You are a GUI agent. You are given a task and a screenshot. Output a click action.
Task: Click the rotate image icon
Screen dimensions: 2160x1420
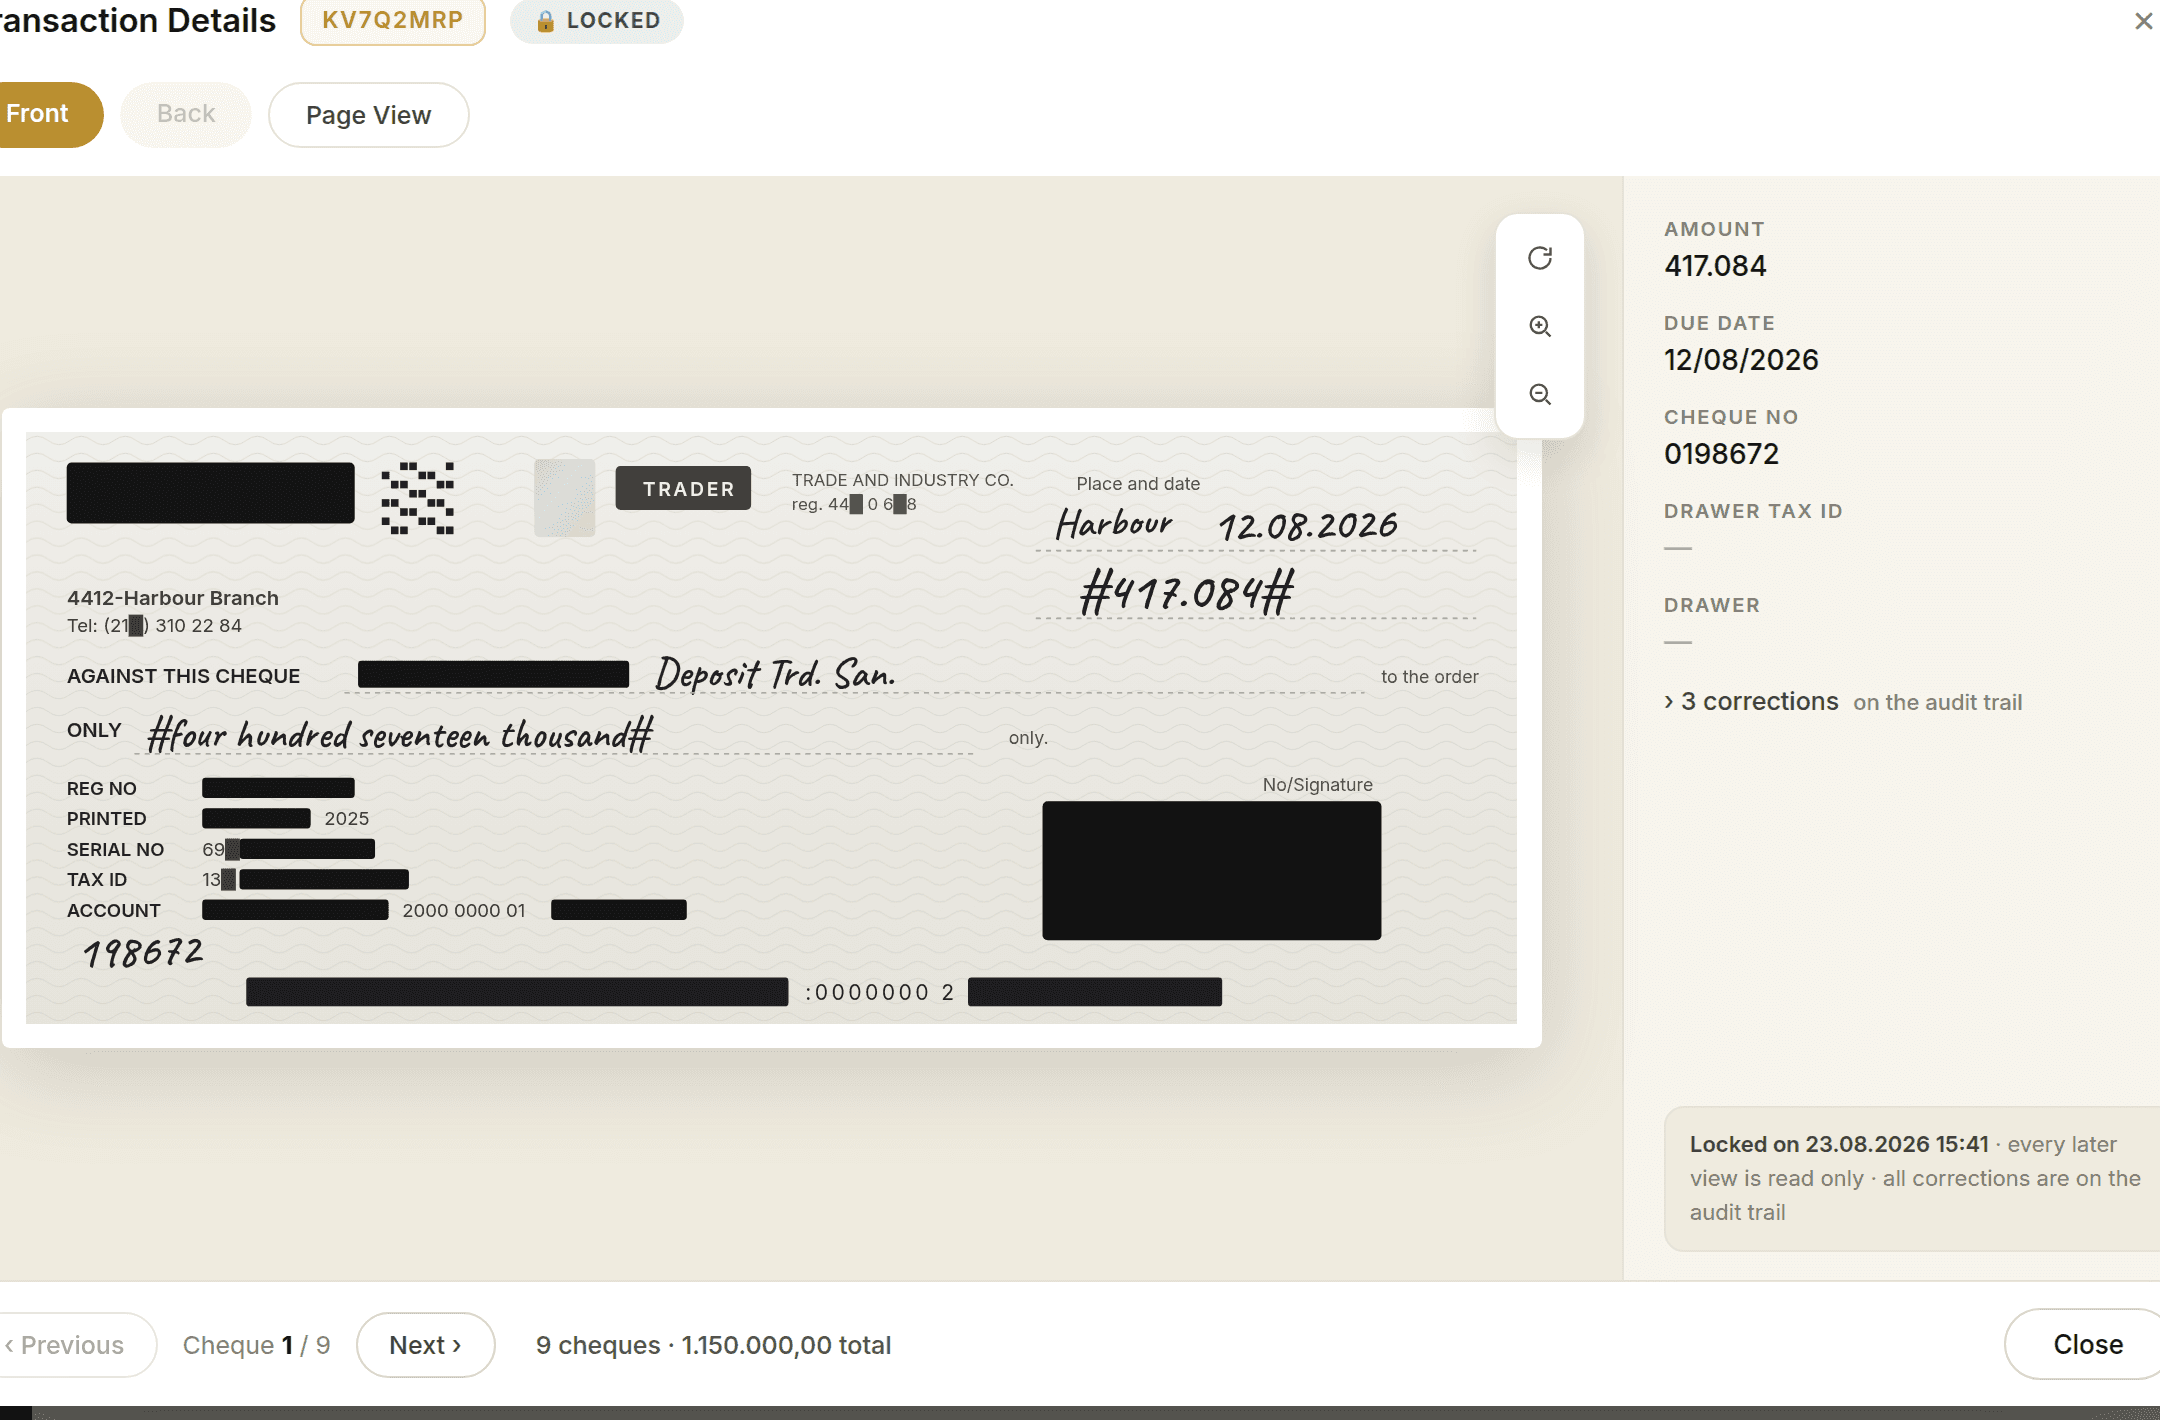tap(1540, 258)
